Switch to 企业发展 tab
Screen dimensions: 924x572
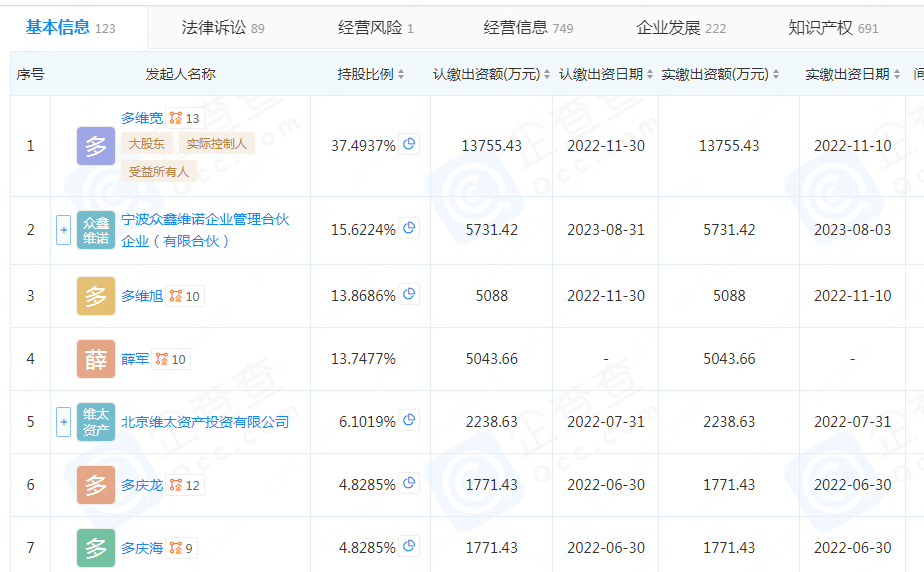coord(681,28)
